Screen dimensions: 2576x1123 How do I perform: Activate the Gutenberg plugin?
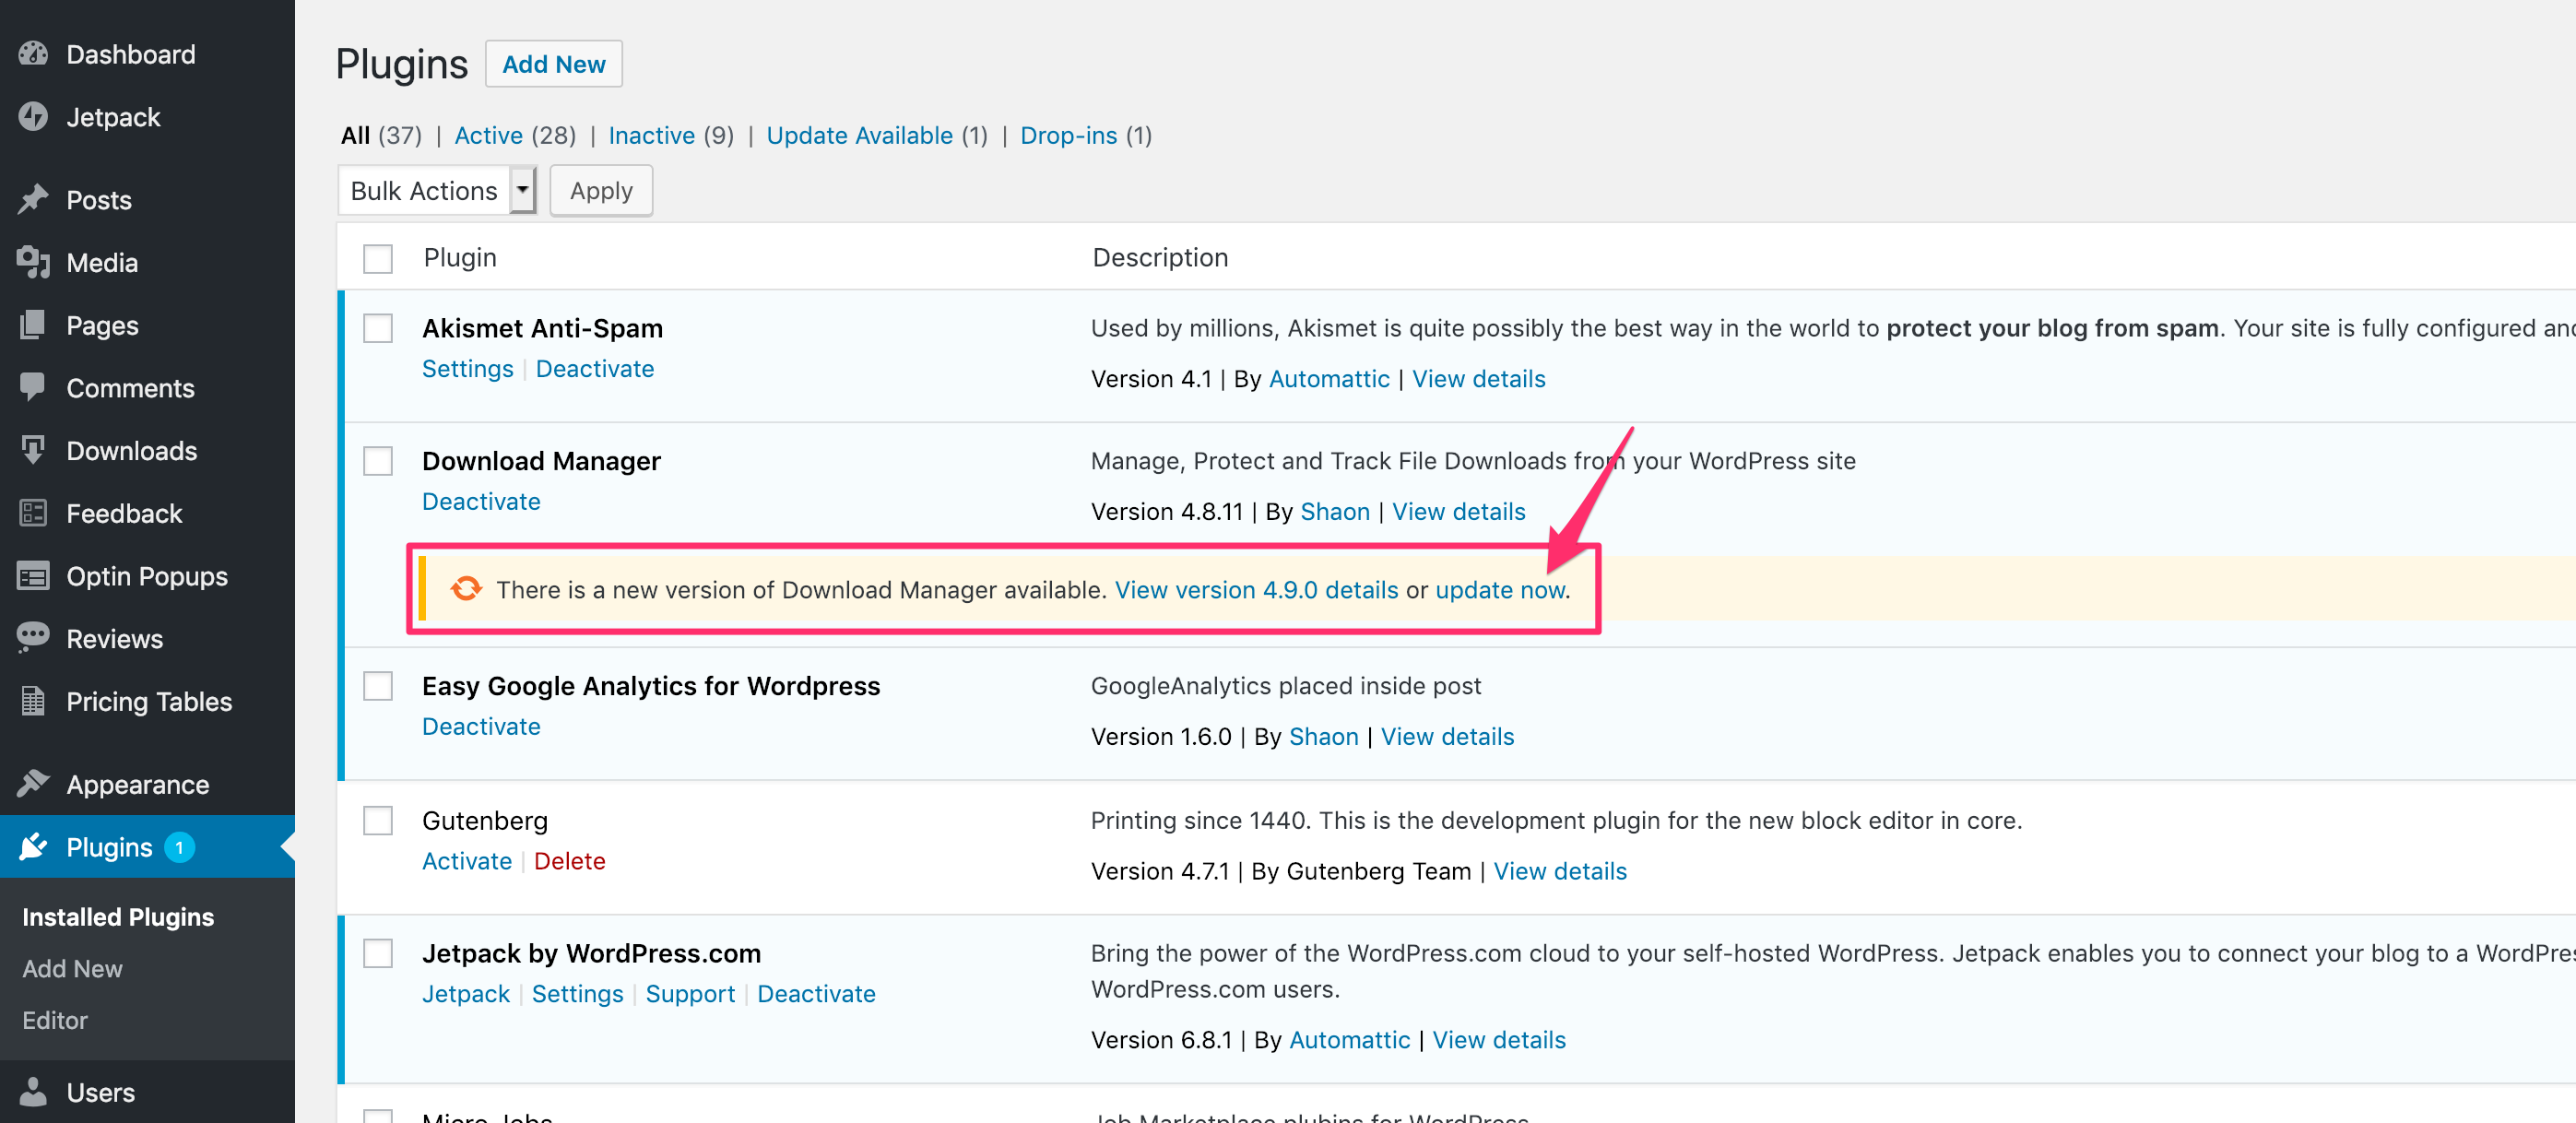coord(466,861)
